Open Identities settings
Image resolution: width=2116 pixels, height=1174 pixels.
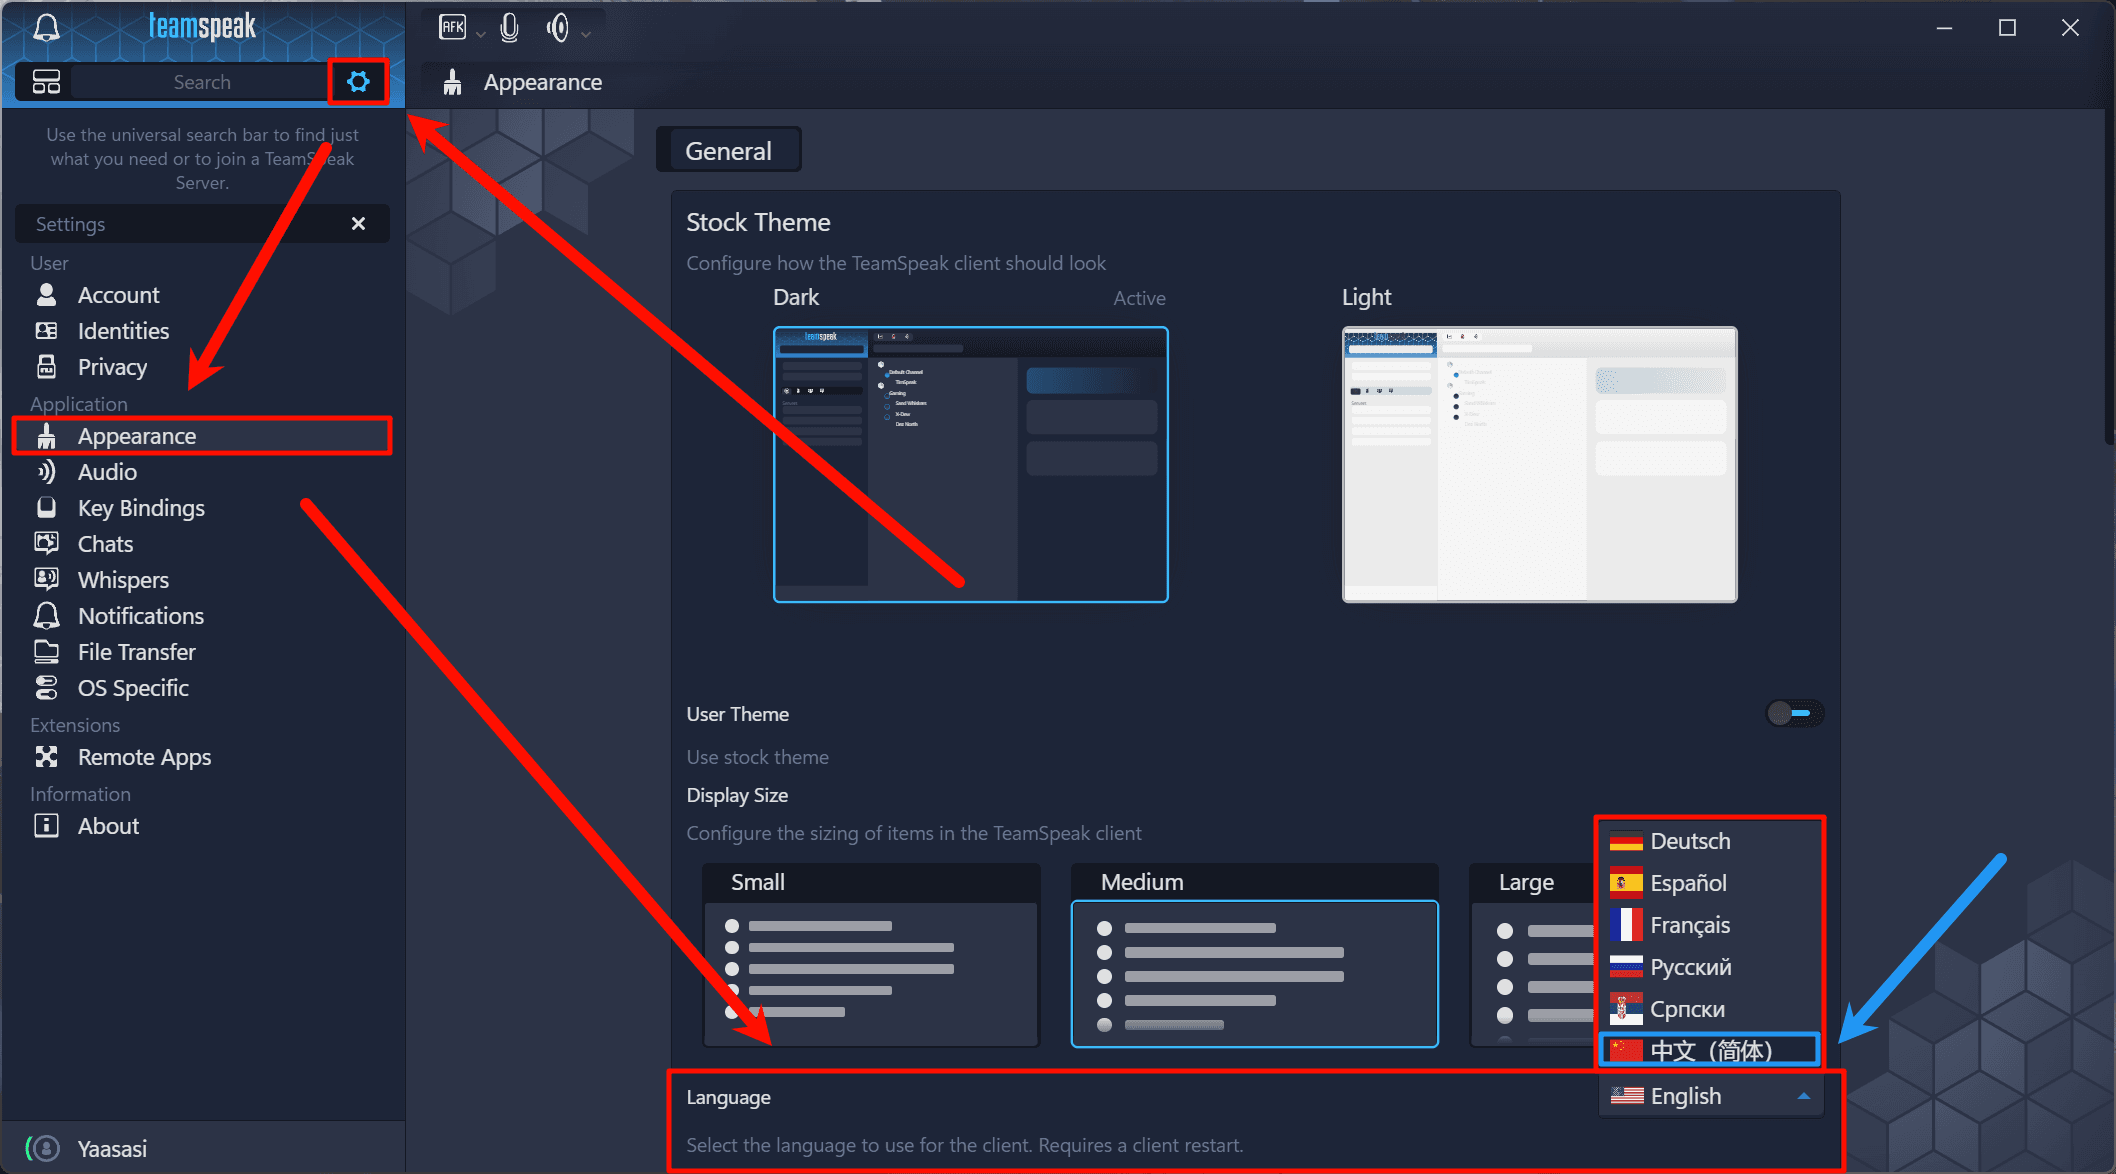tap(201, 331)
